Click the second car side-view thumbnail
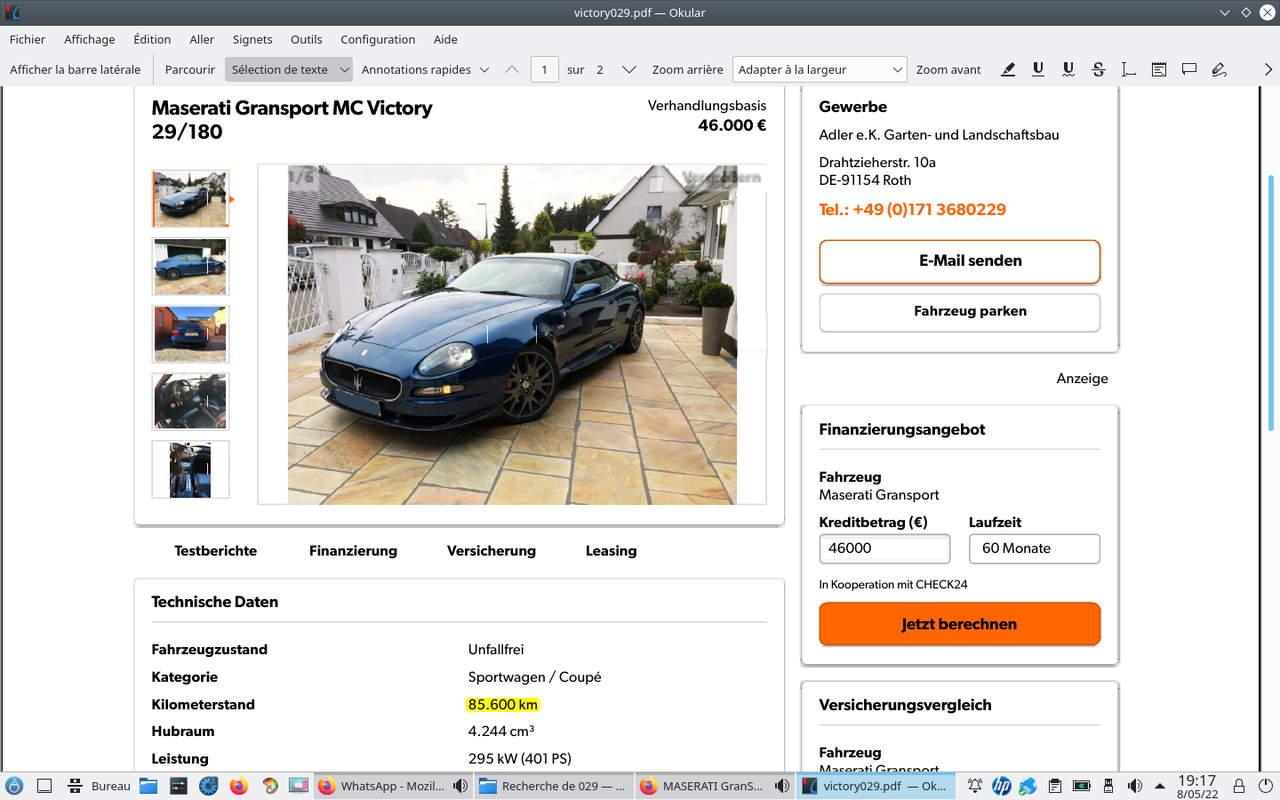This screenshot has width=1280, height=800. click(x=190, y=266)
